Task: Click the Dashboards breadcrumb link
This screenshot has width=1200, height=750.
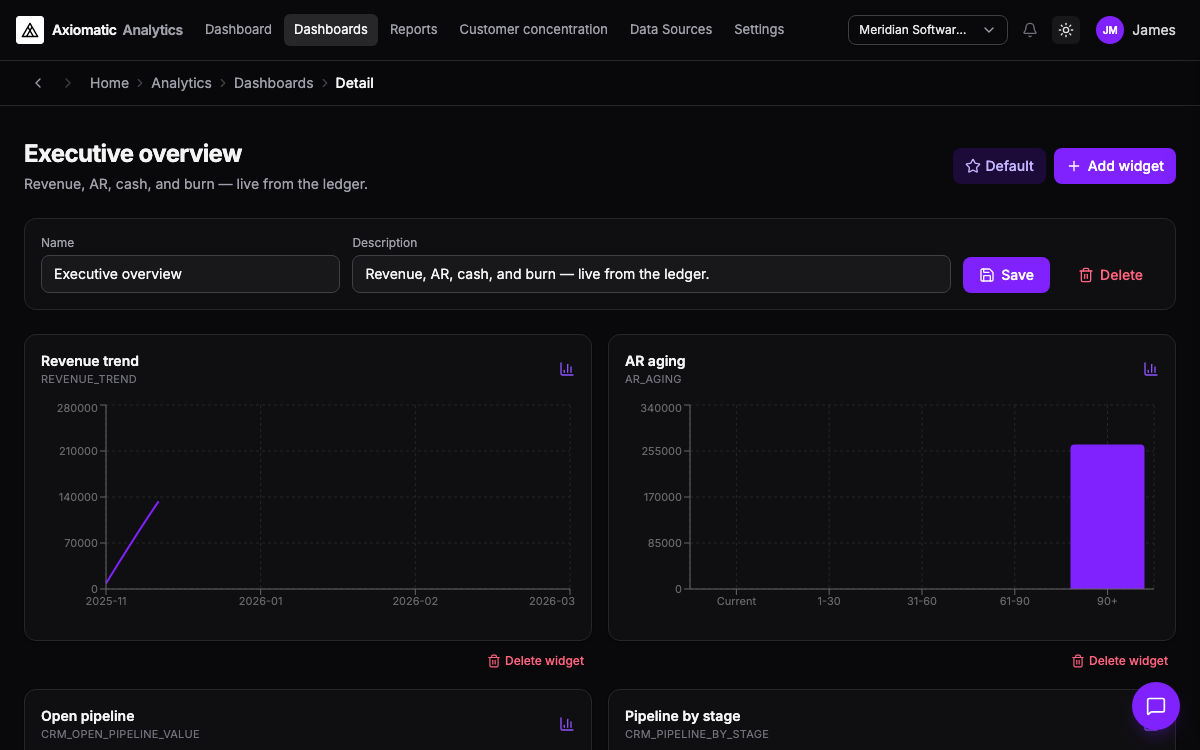Action: 274,83
